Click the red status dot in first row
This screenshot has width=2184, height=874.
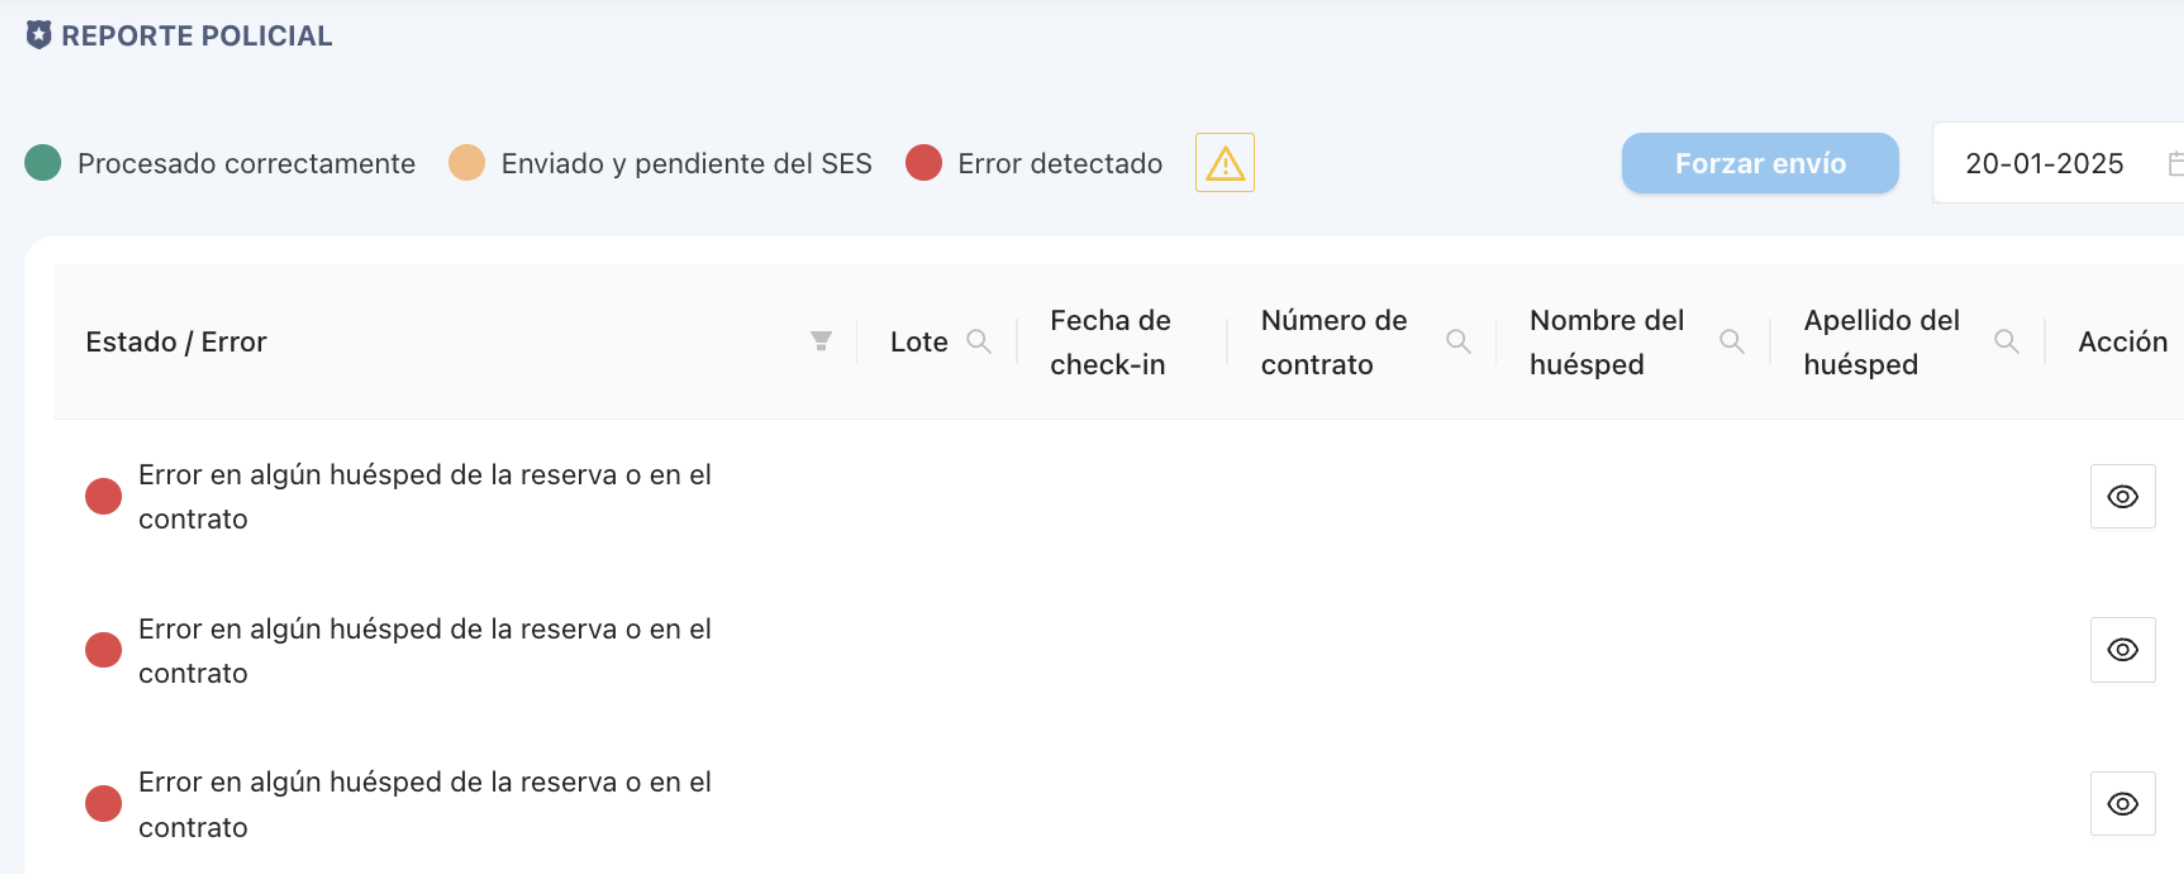103,496
